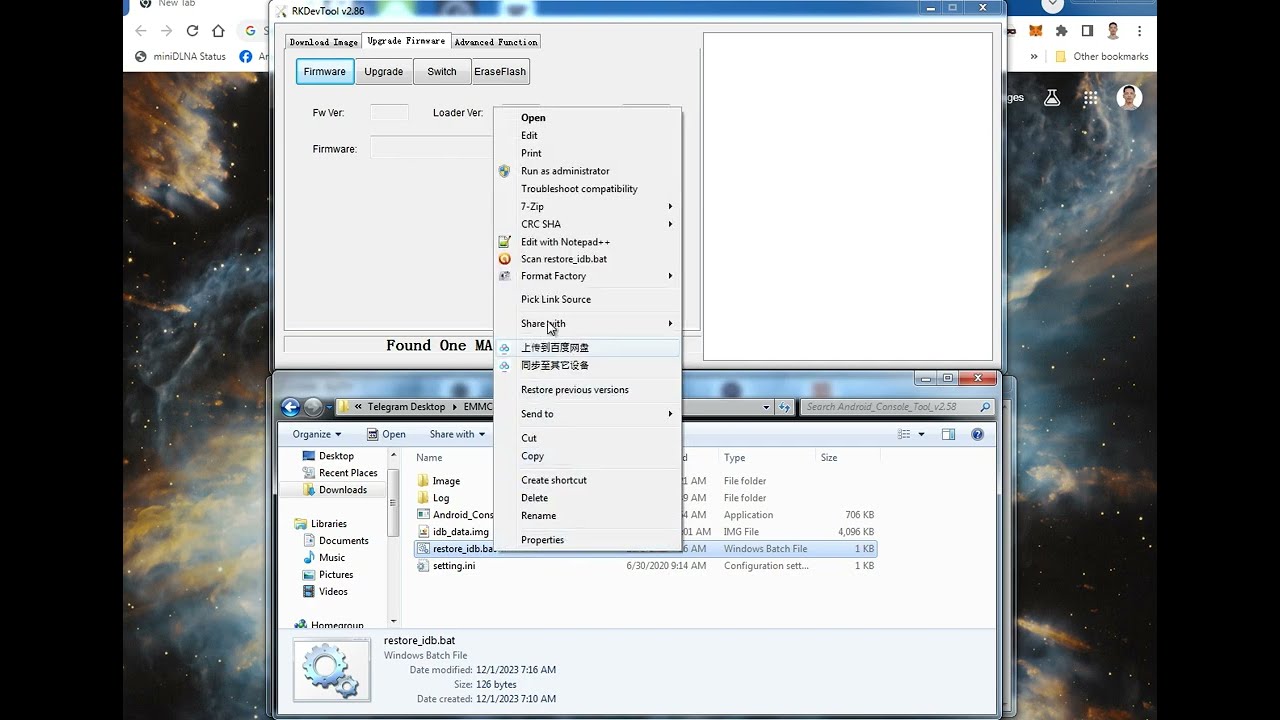Switch to the Advanced Function tab
The height and width of the screenshot is (720, 1280).
pyautogui.click(x=496, y=42)
